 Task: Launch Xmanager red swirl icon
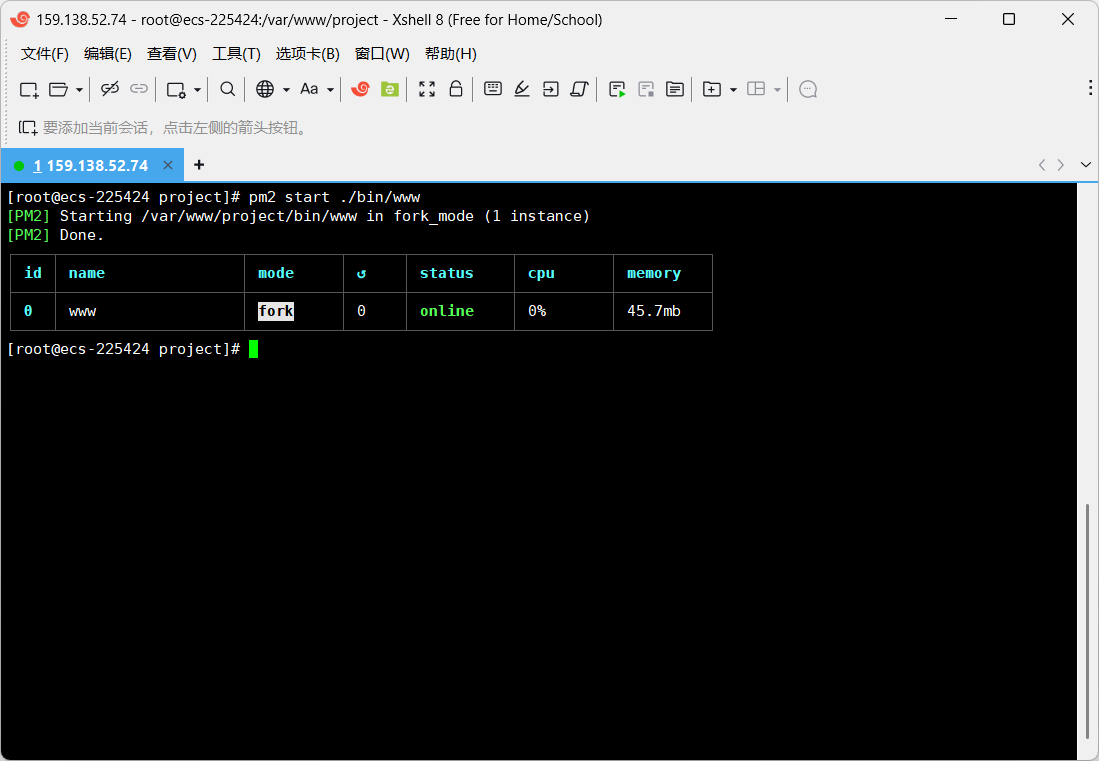pos(360,89)
